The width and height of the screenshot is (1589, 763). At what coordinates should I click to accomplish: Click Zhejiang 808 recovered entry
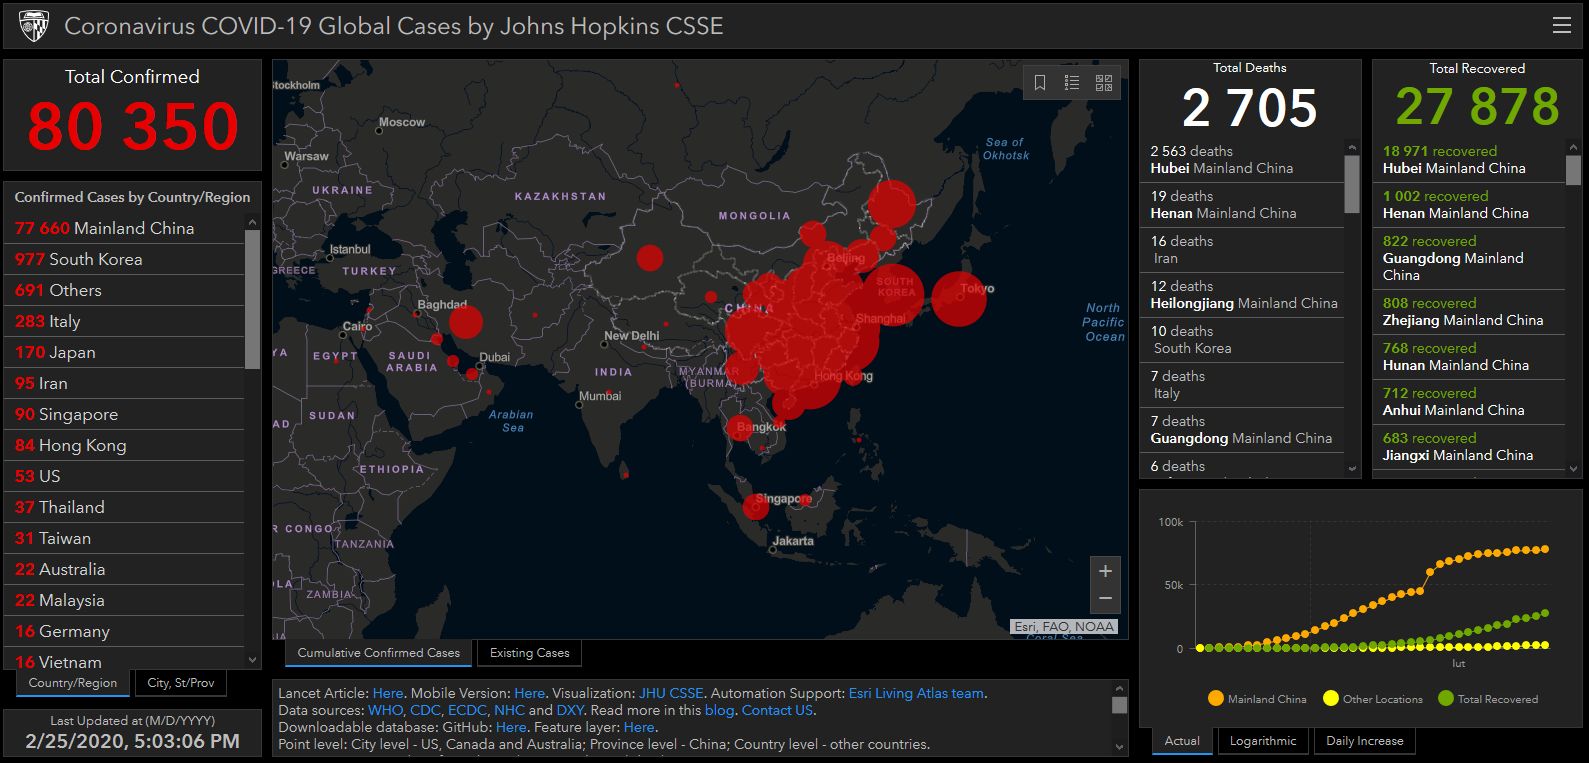point(1469,312)
